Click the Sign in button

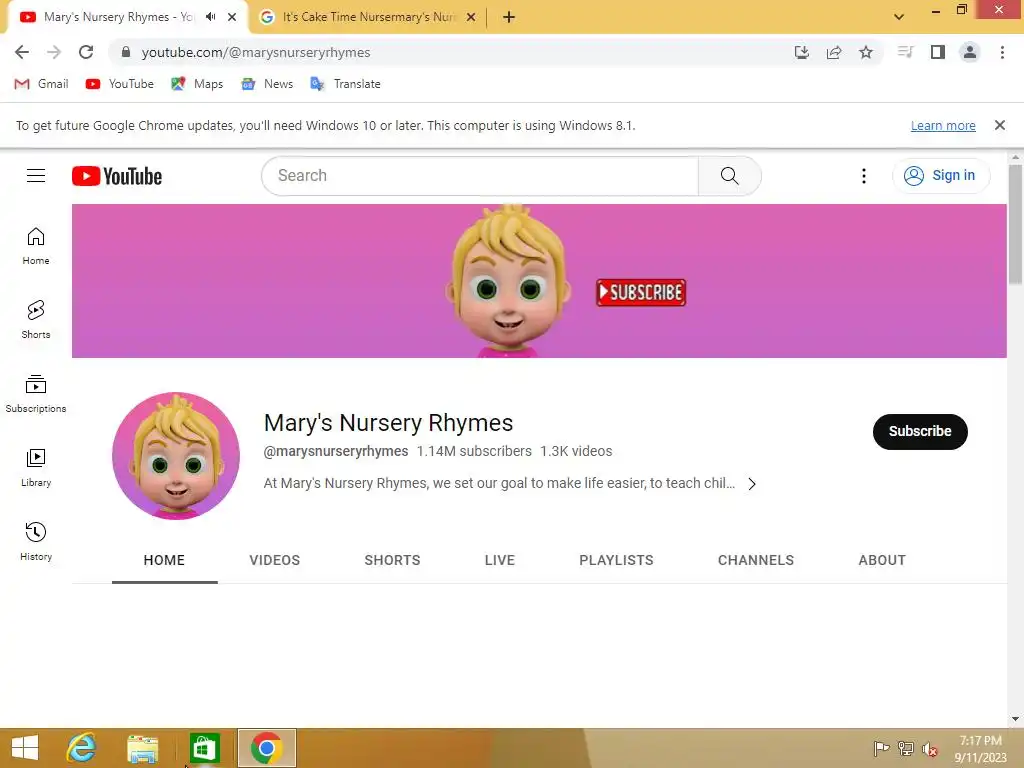point(940,176)
